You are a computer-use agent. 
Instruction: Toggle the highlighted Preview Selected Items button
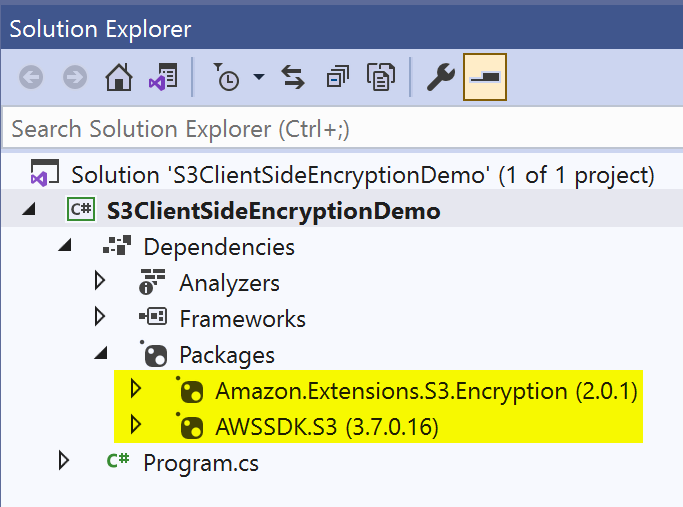click(485, 77)
